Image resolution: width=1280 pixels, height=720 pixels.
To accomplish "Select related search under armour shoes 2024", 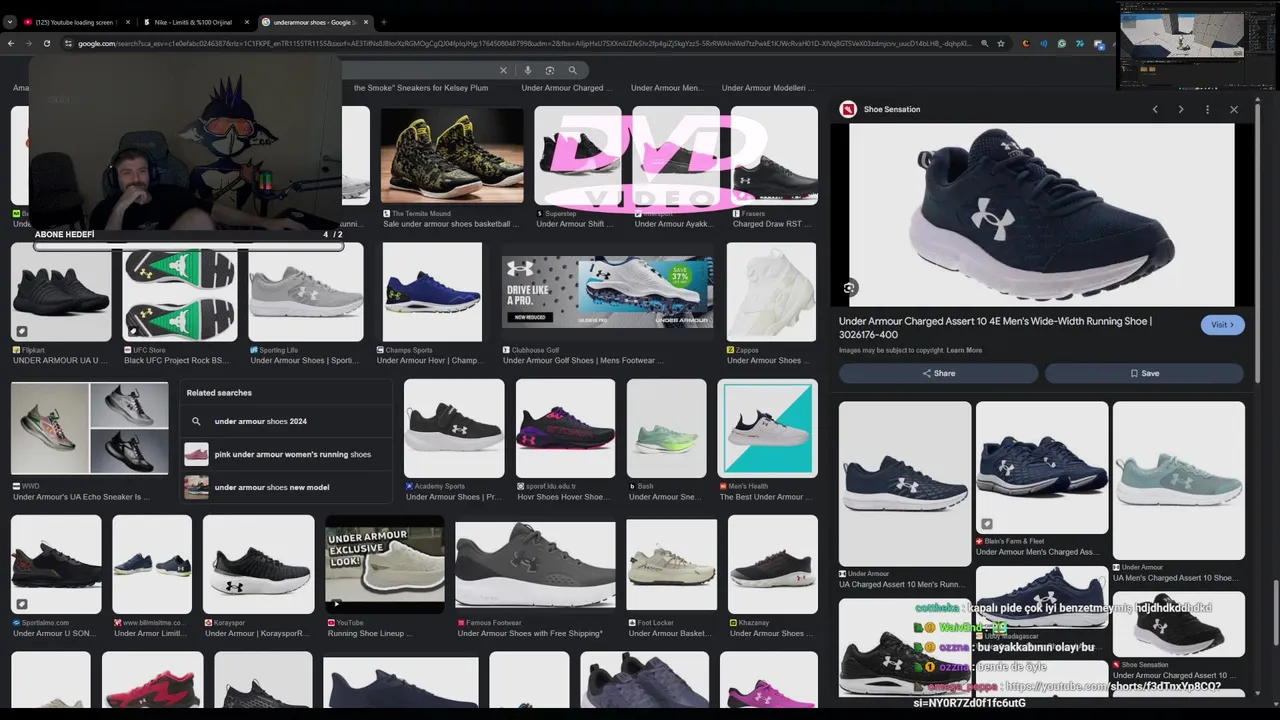I will click(286, 421).
